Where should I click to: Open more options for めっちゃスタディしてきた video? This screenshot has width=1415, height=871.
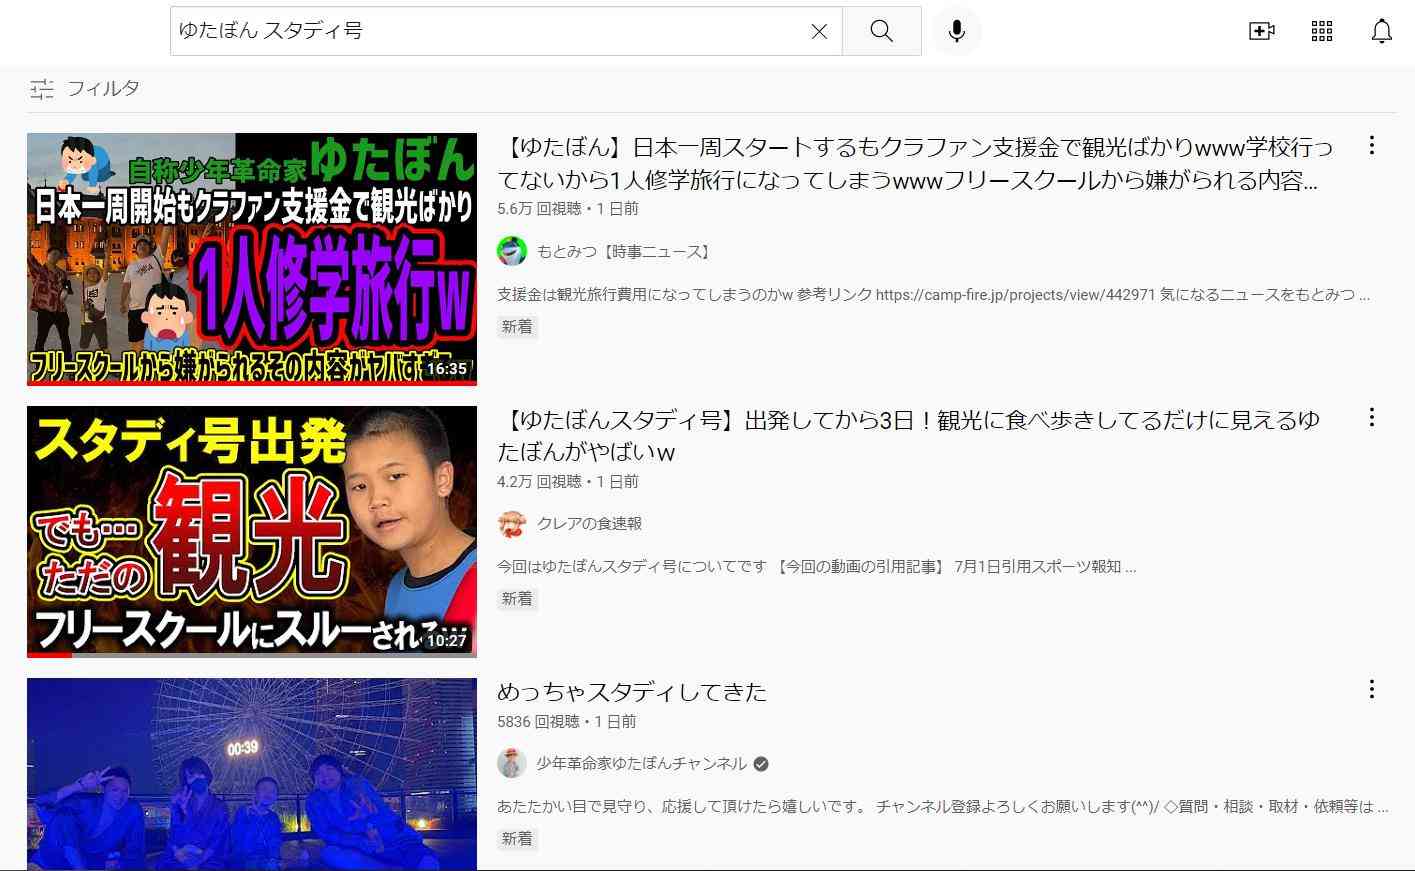point(1372,689)
